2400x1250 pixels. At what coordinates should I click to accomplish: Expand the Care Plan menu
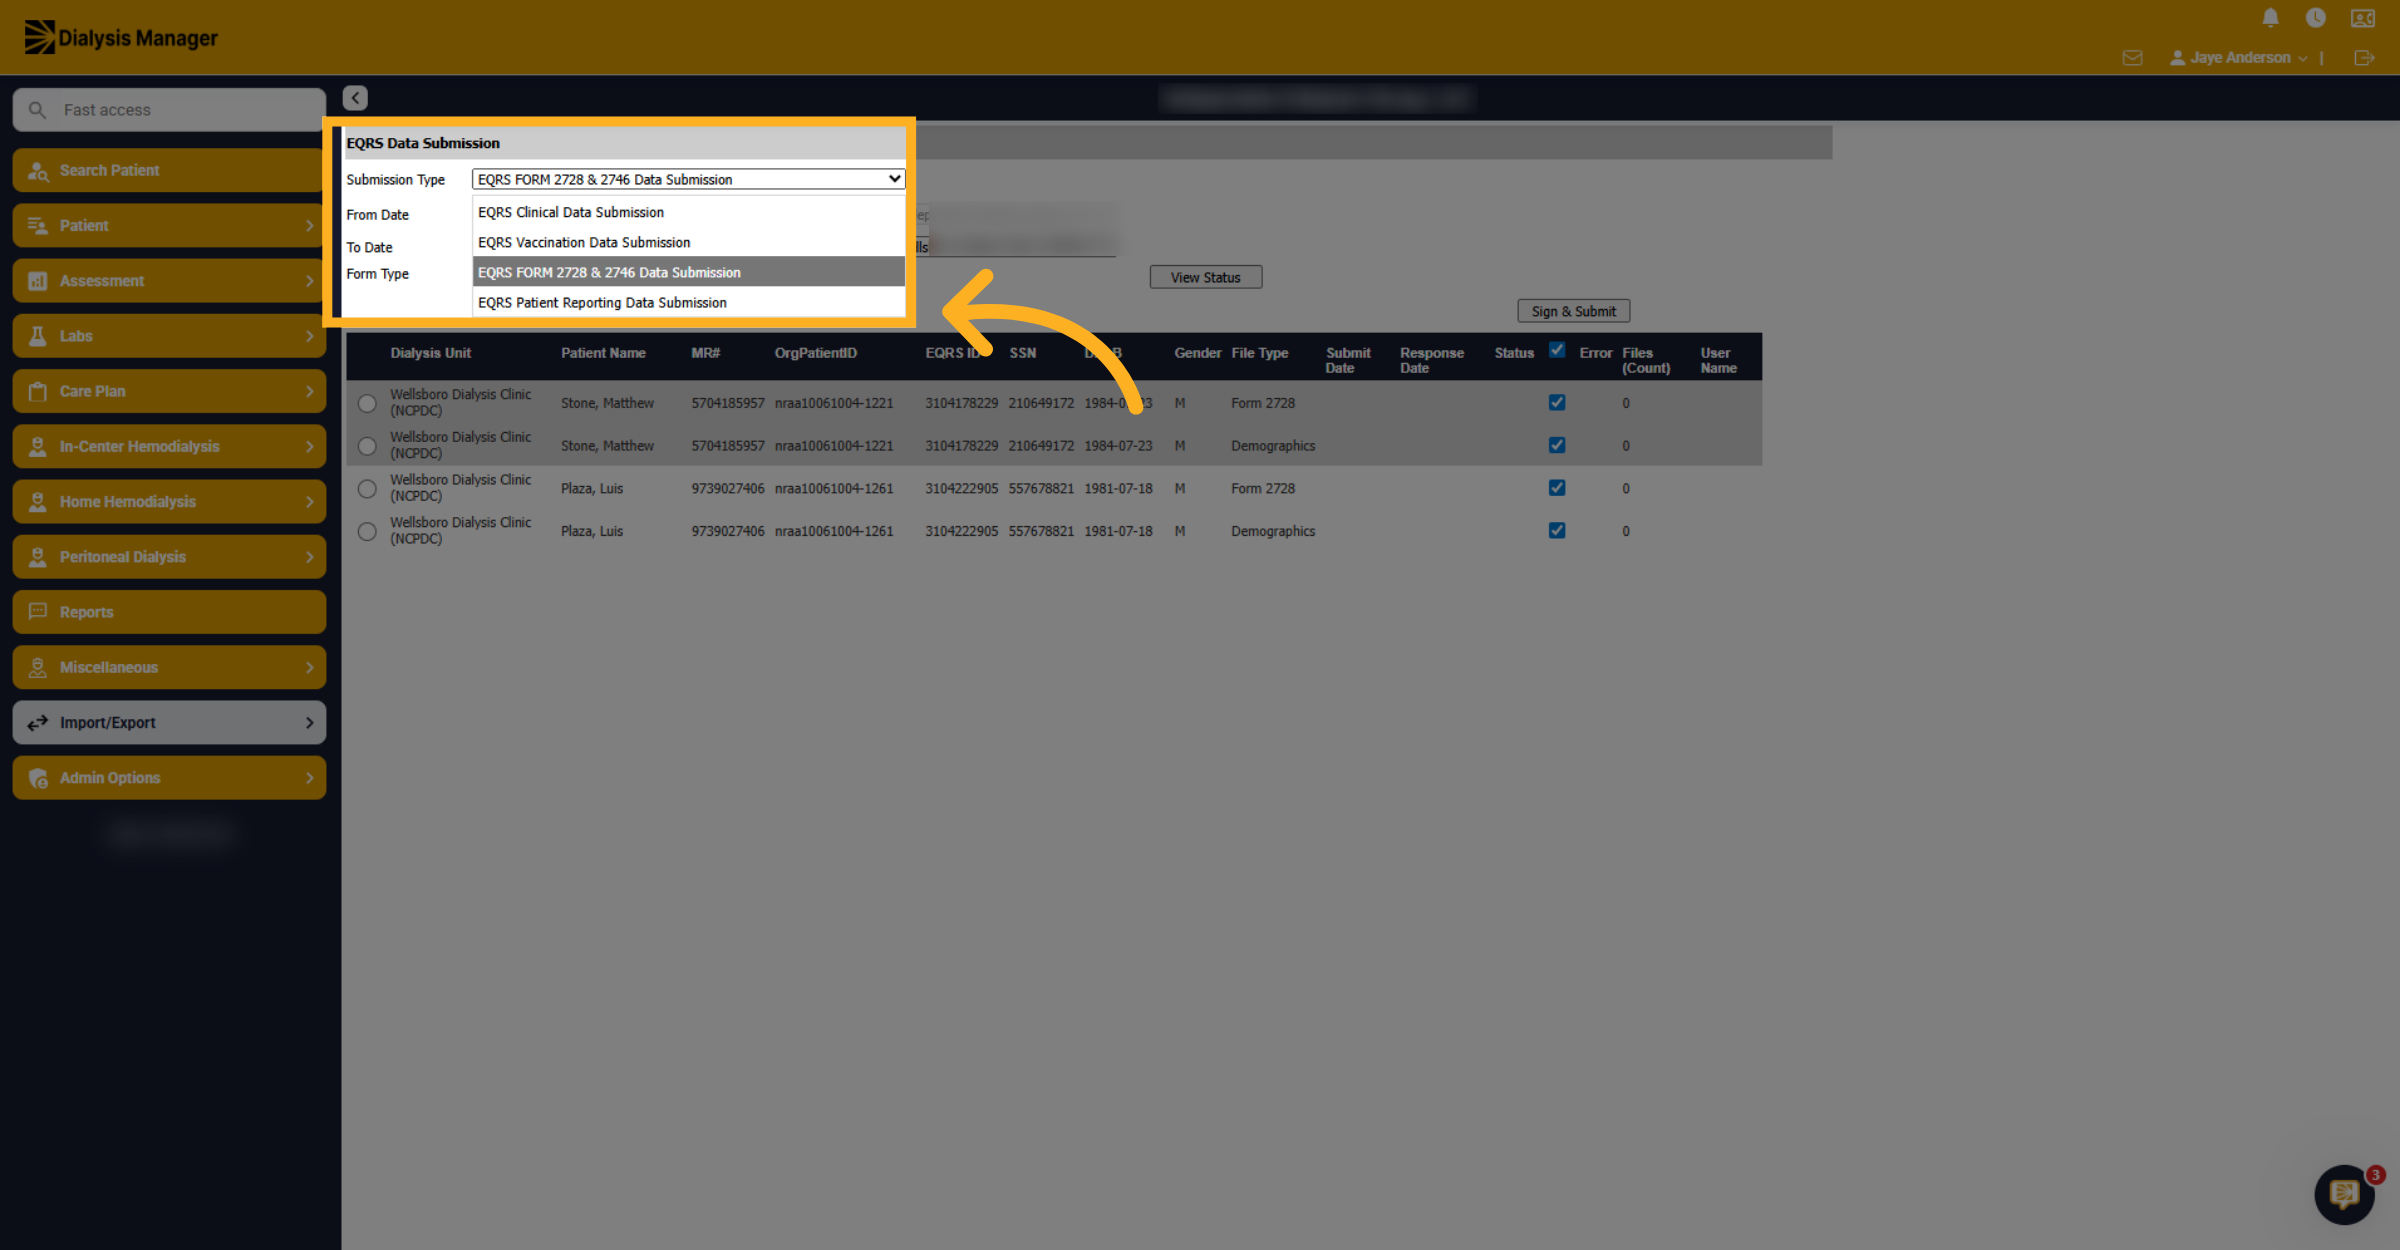(x=169, y=391)
